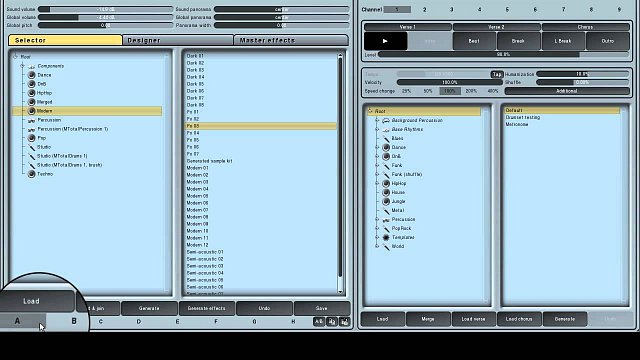Viewport: 640px width, 360px height.
Task: Click the Funk drumstick icon in rhythm tree
Action: click(386, 165)
